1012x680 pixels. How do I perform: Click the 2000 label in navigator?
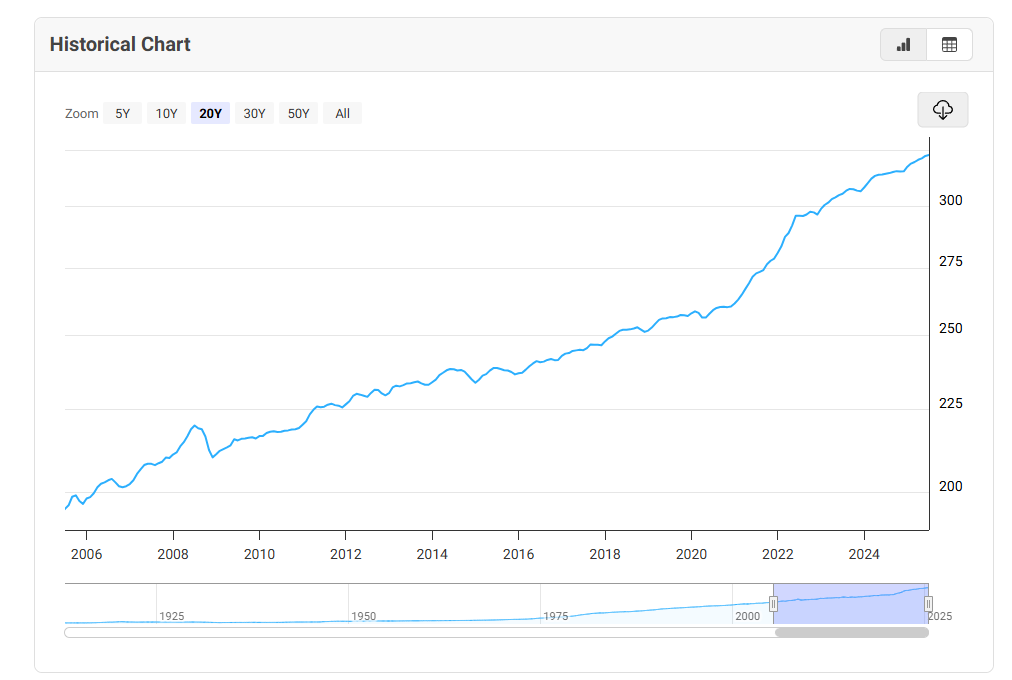tap(747, 616)
